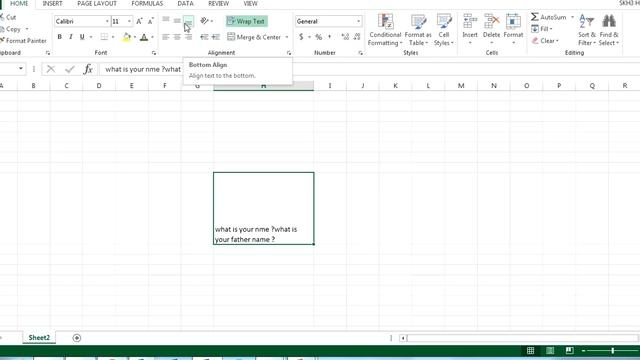Click Format Painter
The image size is (640, 360).
click(24, 40)
